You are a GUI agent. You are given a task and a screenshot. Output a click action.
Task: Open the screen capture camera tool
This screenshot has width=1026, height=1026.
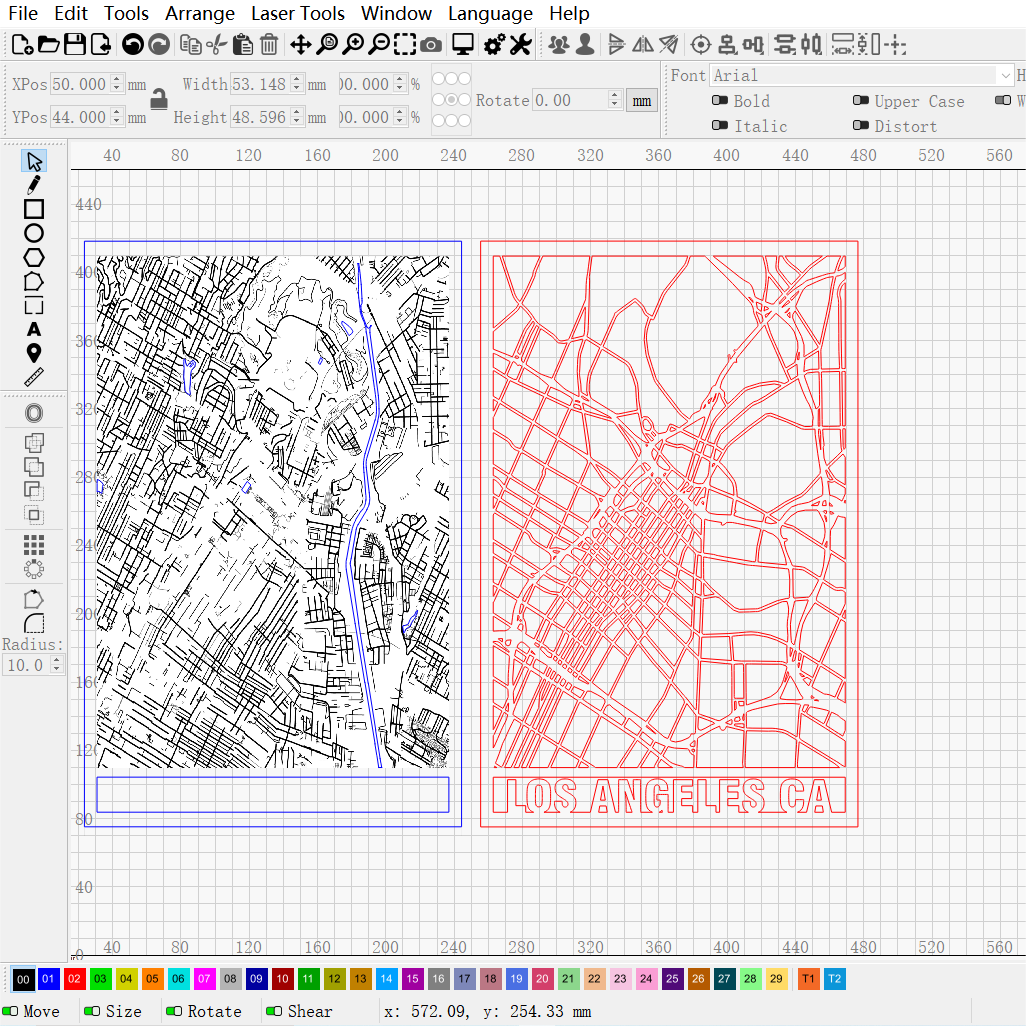[x=430, y=44]
